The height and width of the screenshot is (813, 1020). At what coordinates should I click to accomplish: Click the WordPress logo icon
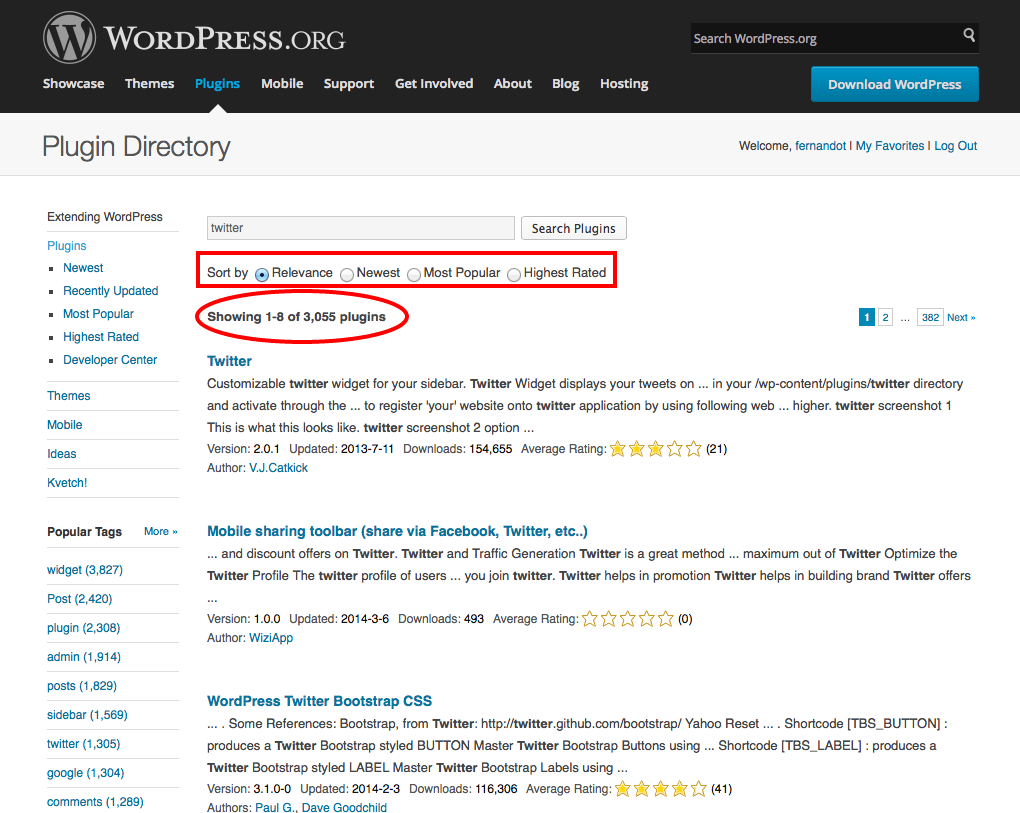pyautogui.click(x=69, y=38)
